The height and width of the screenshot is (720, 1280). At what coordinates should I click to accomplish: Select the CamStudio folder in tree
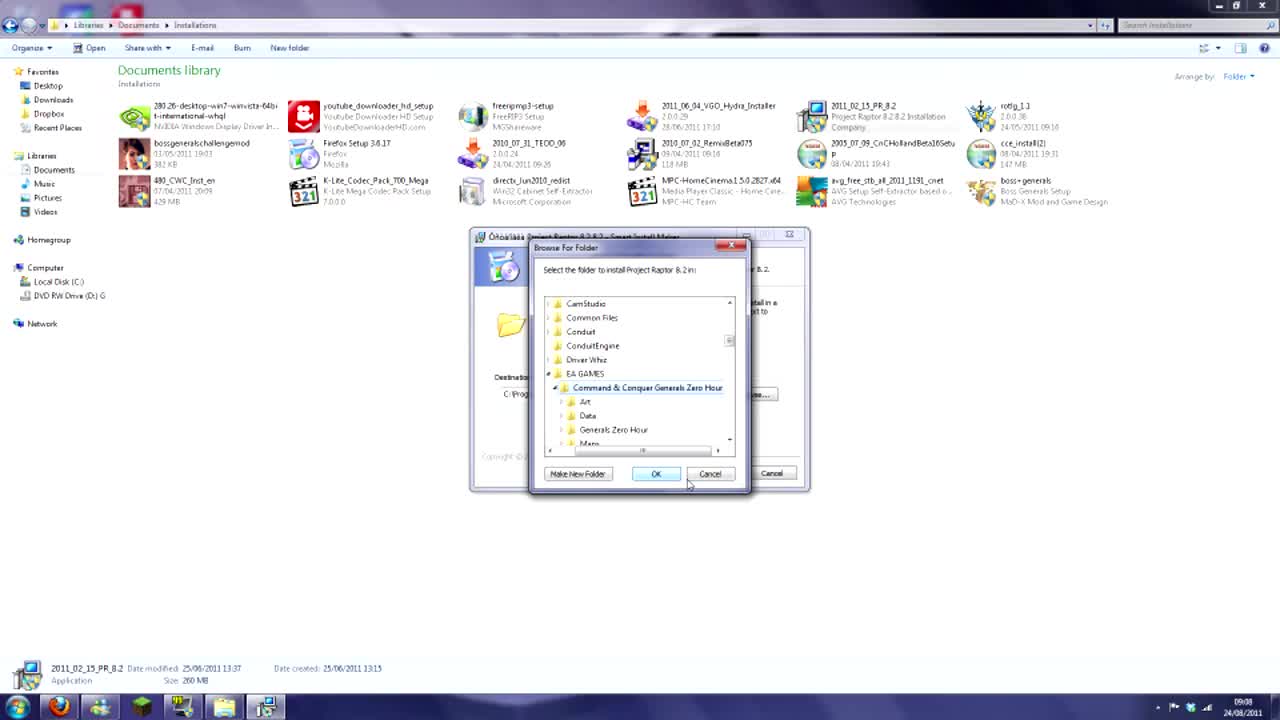[x=585, y=304]
